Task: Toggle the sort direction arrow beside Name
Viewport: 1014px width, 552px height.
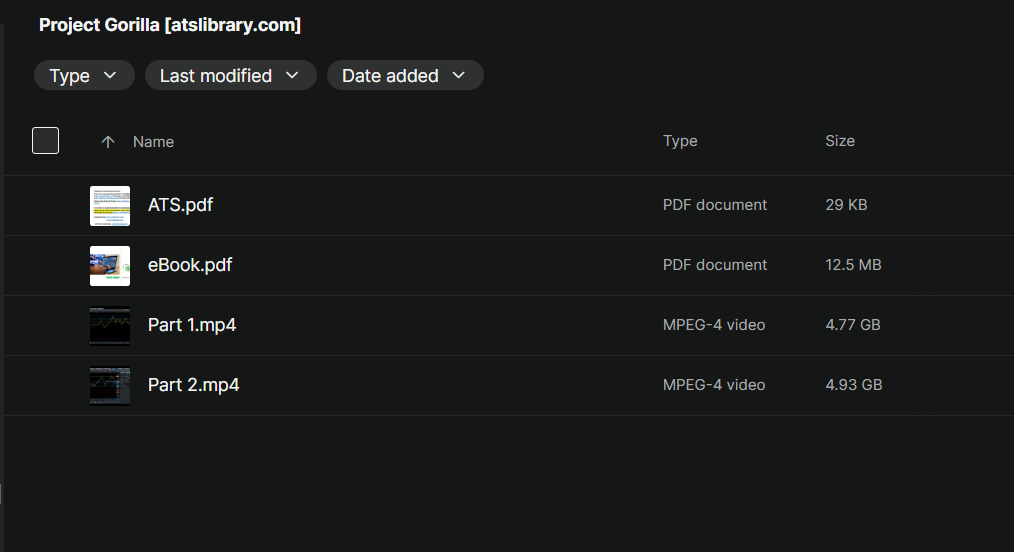Action: [x=108, y=142]
